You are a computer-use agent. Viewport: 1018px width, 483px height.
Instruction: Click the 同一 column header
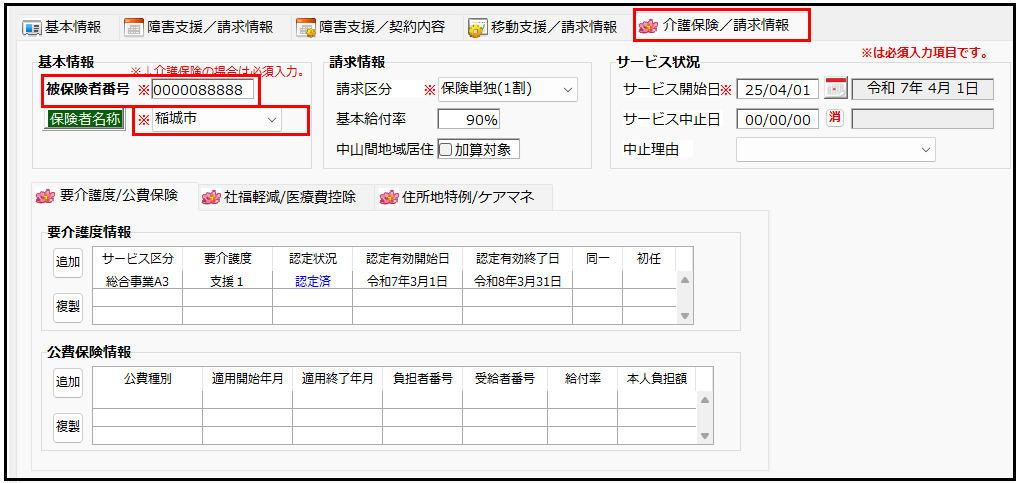(597, 259)
